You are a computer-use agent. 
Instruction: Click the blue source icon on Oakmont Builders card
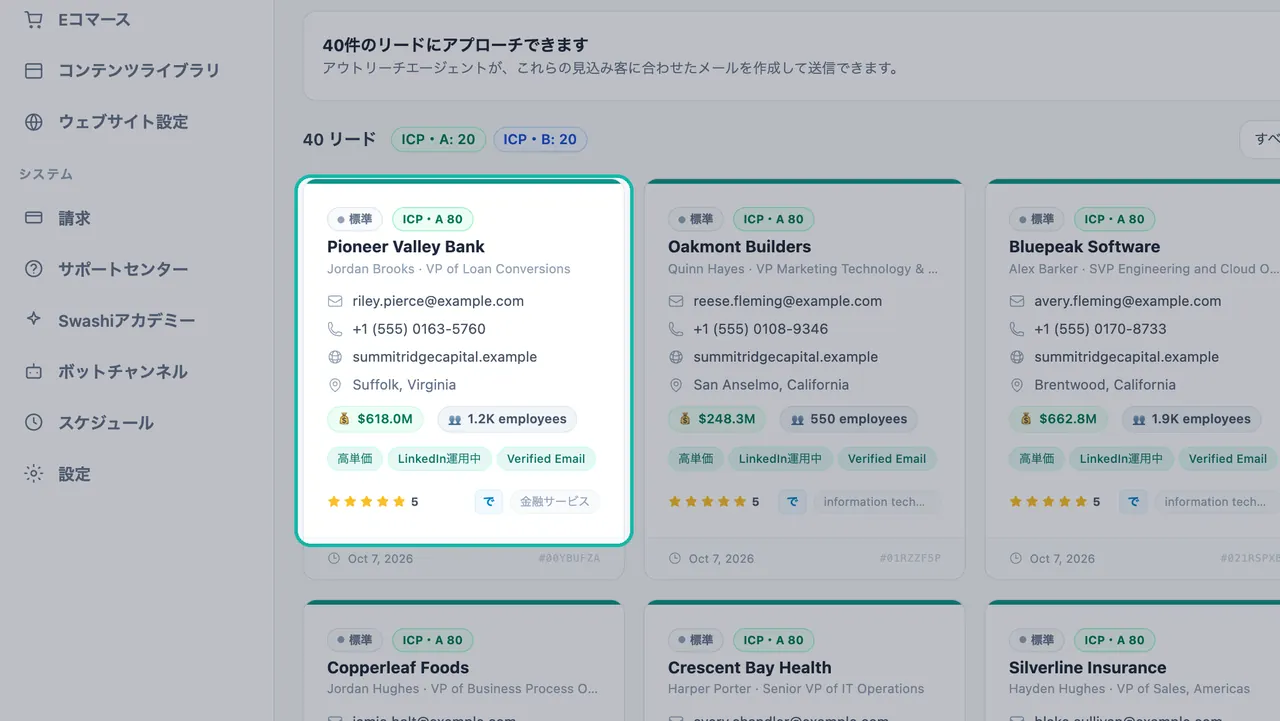tap(792, 502)
